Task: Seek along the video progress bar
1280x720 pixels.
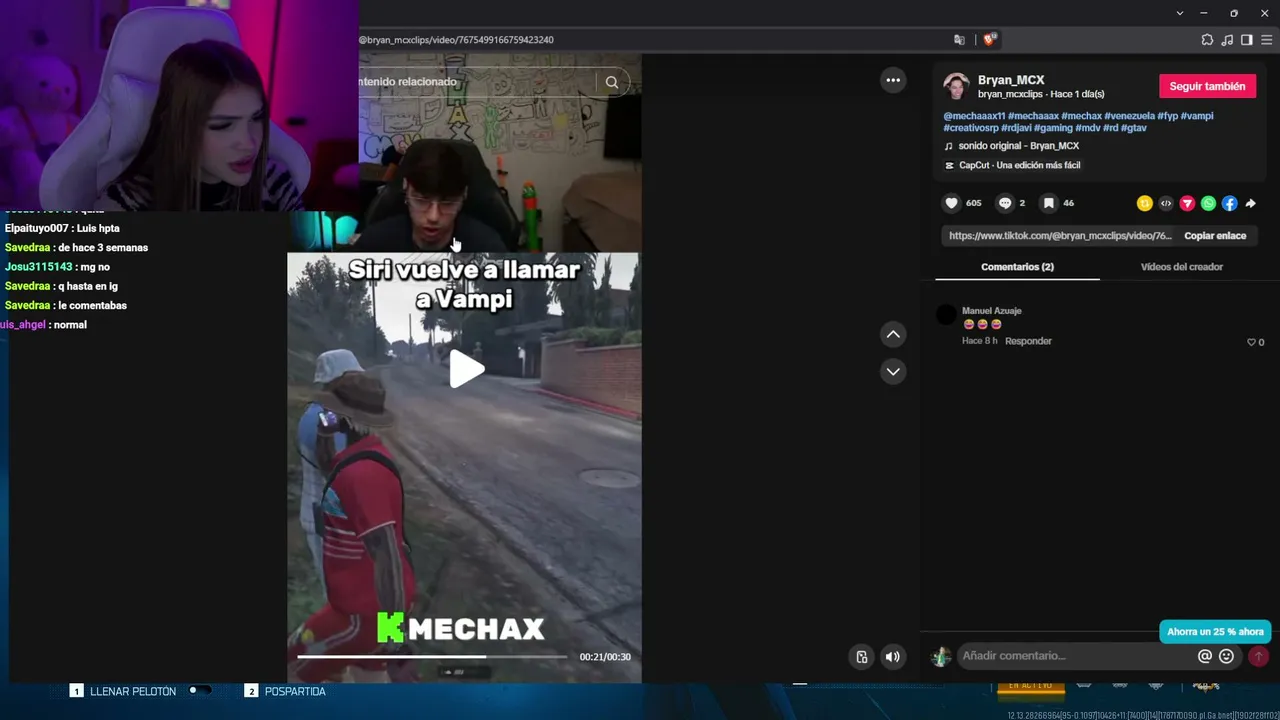Action: click(432, 657)
